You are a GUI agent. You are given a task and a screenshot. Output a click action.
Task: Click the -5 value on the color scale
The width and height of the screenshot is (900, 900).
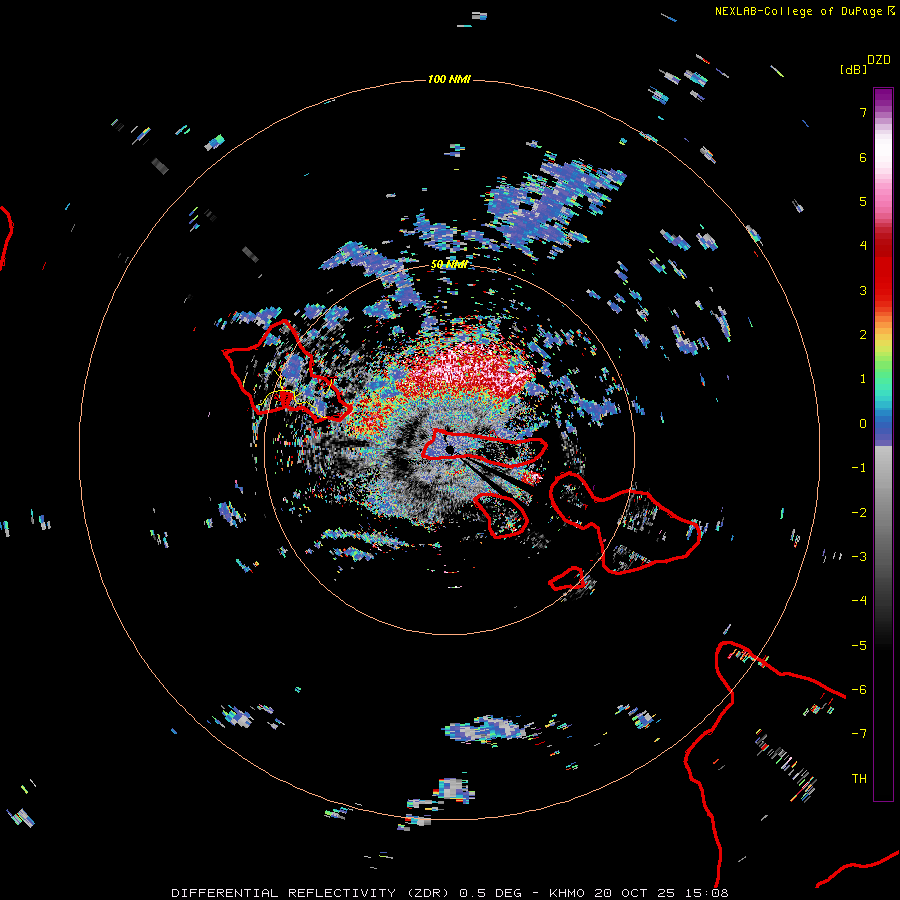click(859, 646)
